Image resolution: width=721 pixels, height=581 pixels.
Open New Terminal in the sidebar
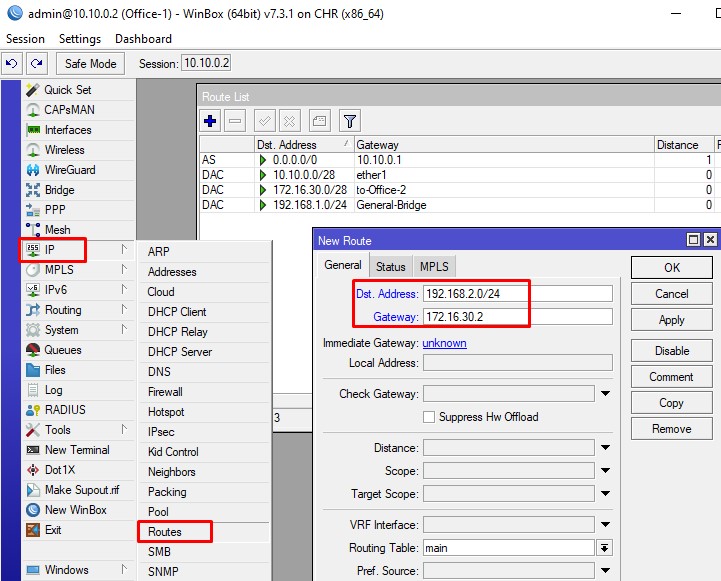[79, 450]
